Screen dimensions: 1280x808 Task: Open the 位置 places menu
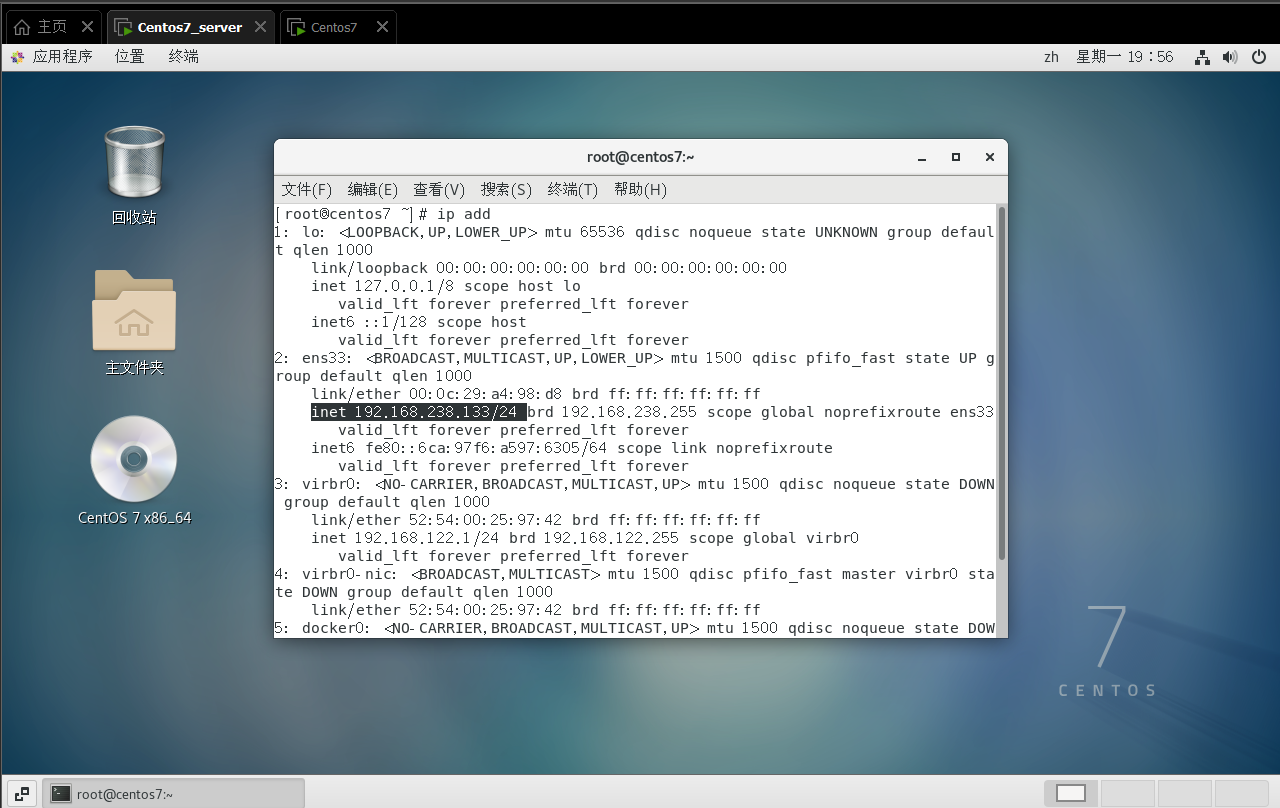(130, 57)
